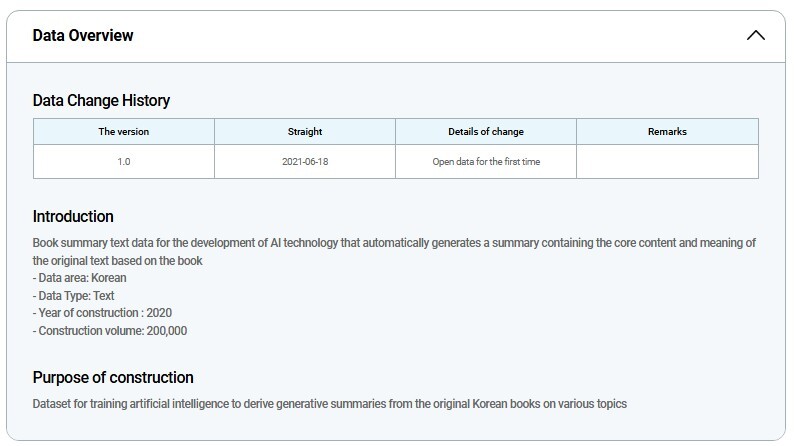Click the 'Details of change' column header
Viewport: 794px width, 446px height.
pyautogui.click(x=485, y=132)
